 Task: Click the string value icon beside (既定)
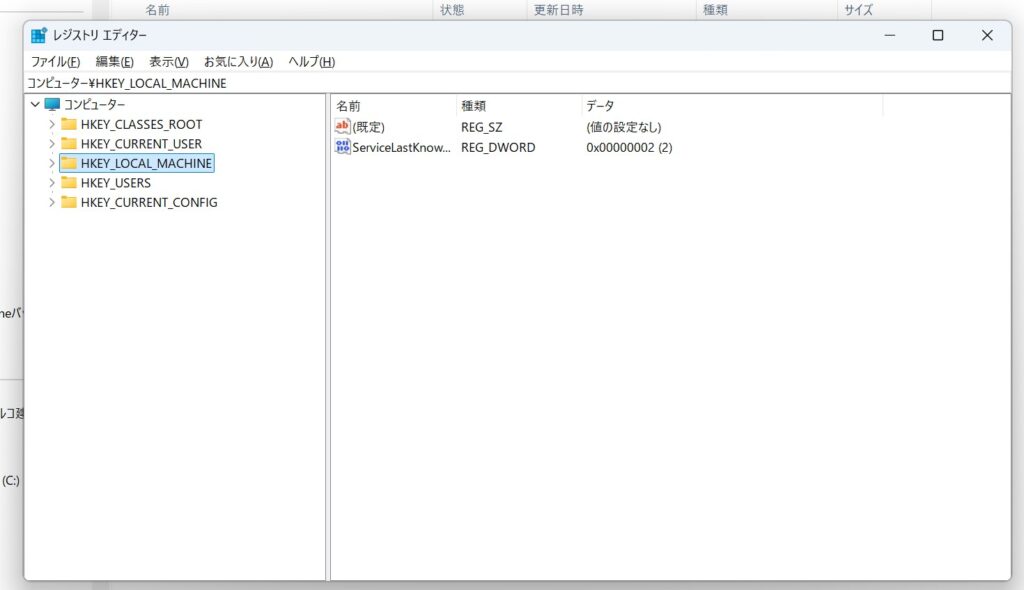tap(342, 127)
